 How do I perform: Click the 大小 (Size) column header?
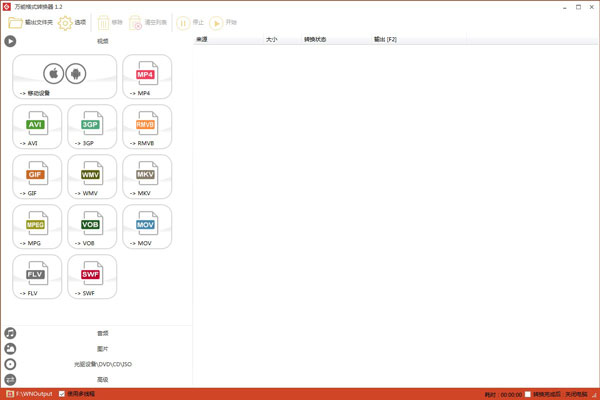(272, 40)
